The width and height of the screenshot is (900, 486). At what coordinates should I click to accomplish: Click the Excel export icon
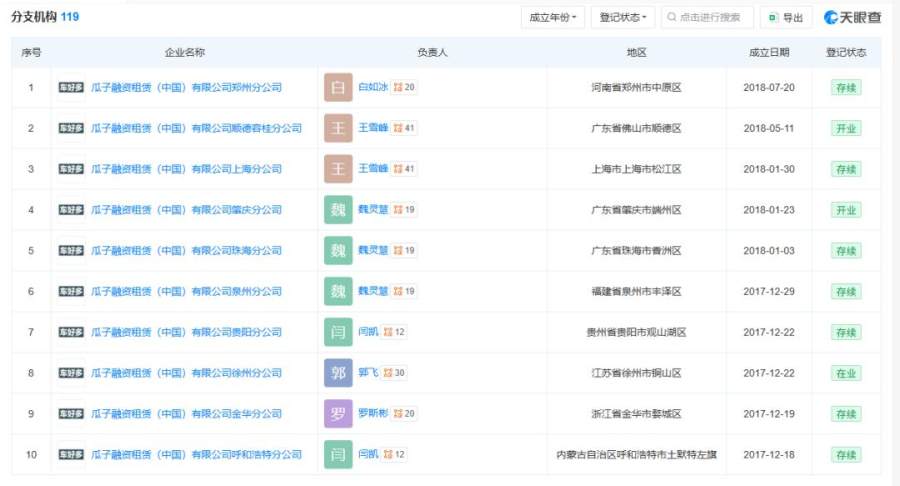[773, 17]
